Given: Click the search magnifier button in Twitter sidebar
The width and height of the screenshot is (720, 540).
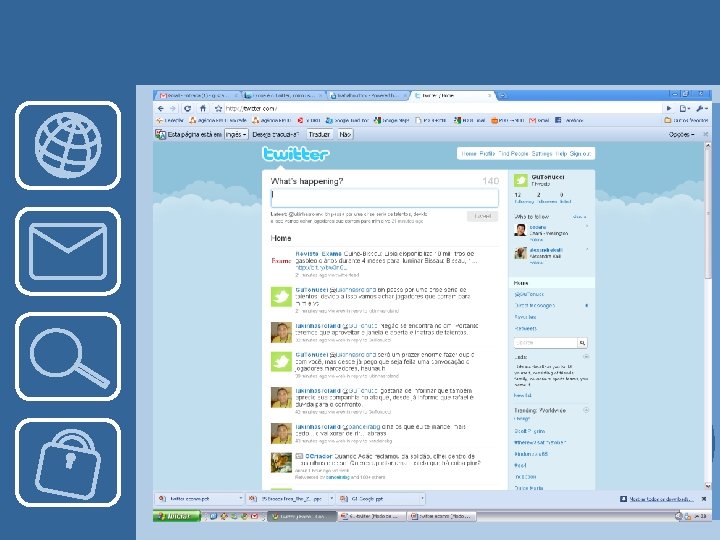Looking at the screenshot, I should click(x=582, y=343).
